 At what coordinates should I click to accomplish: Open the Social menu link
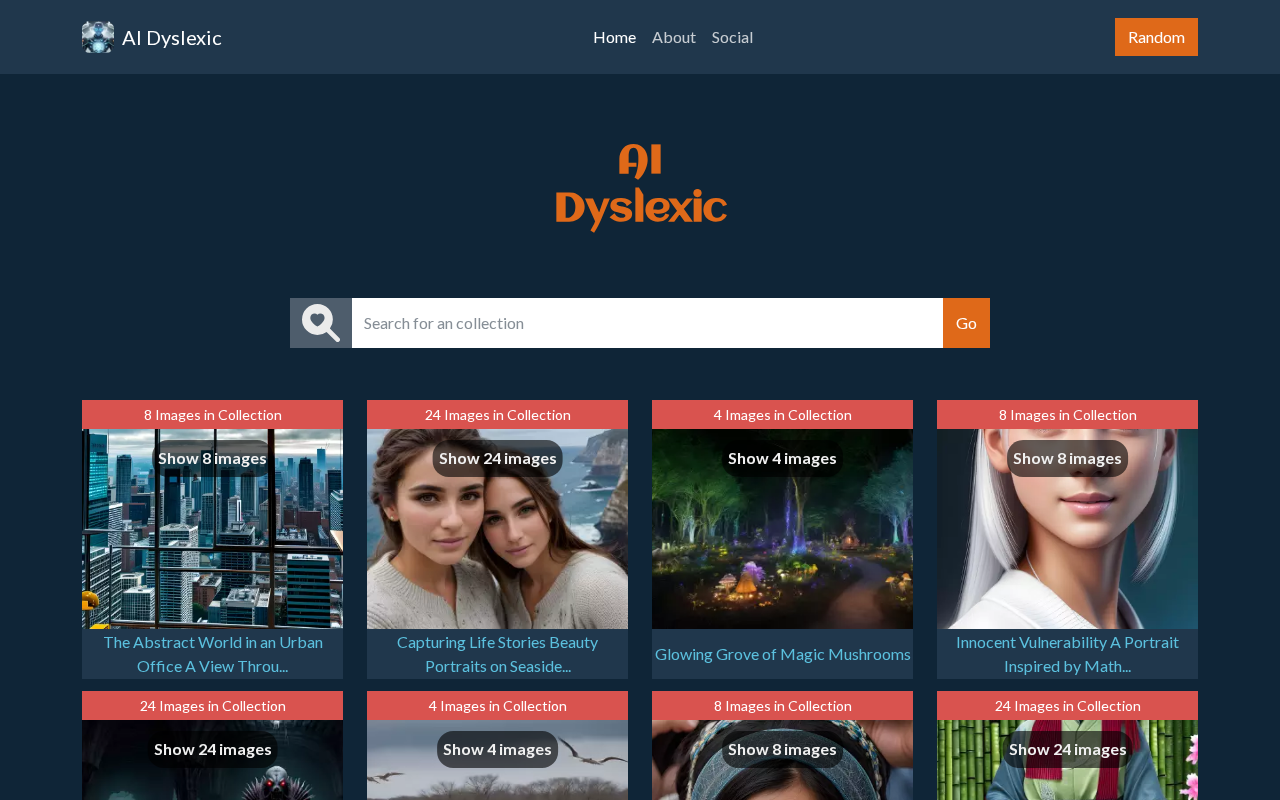coord(732,37)
